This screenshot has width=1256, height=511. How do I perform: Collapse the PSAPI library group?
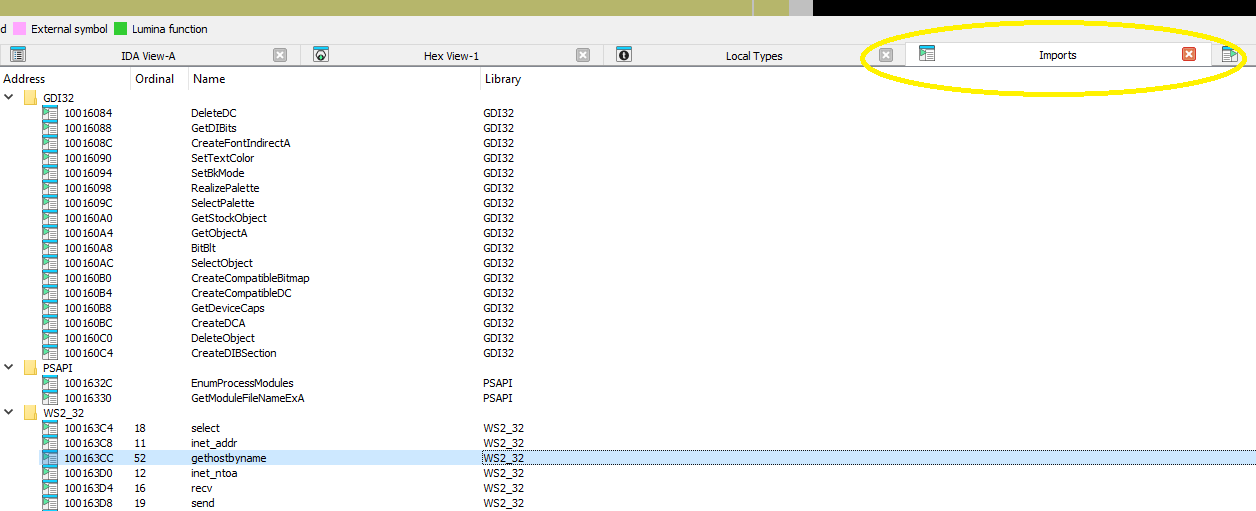coord(10,368)
